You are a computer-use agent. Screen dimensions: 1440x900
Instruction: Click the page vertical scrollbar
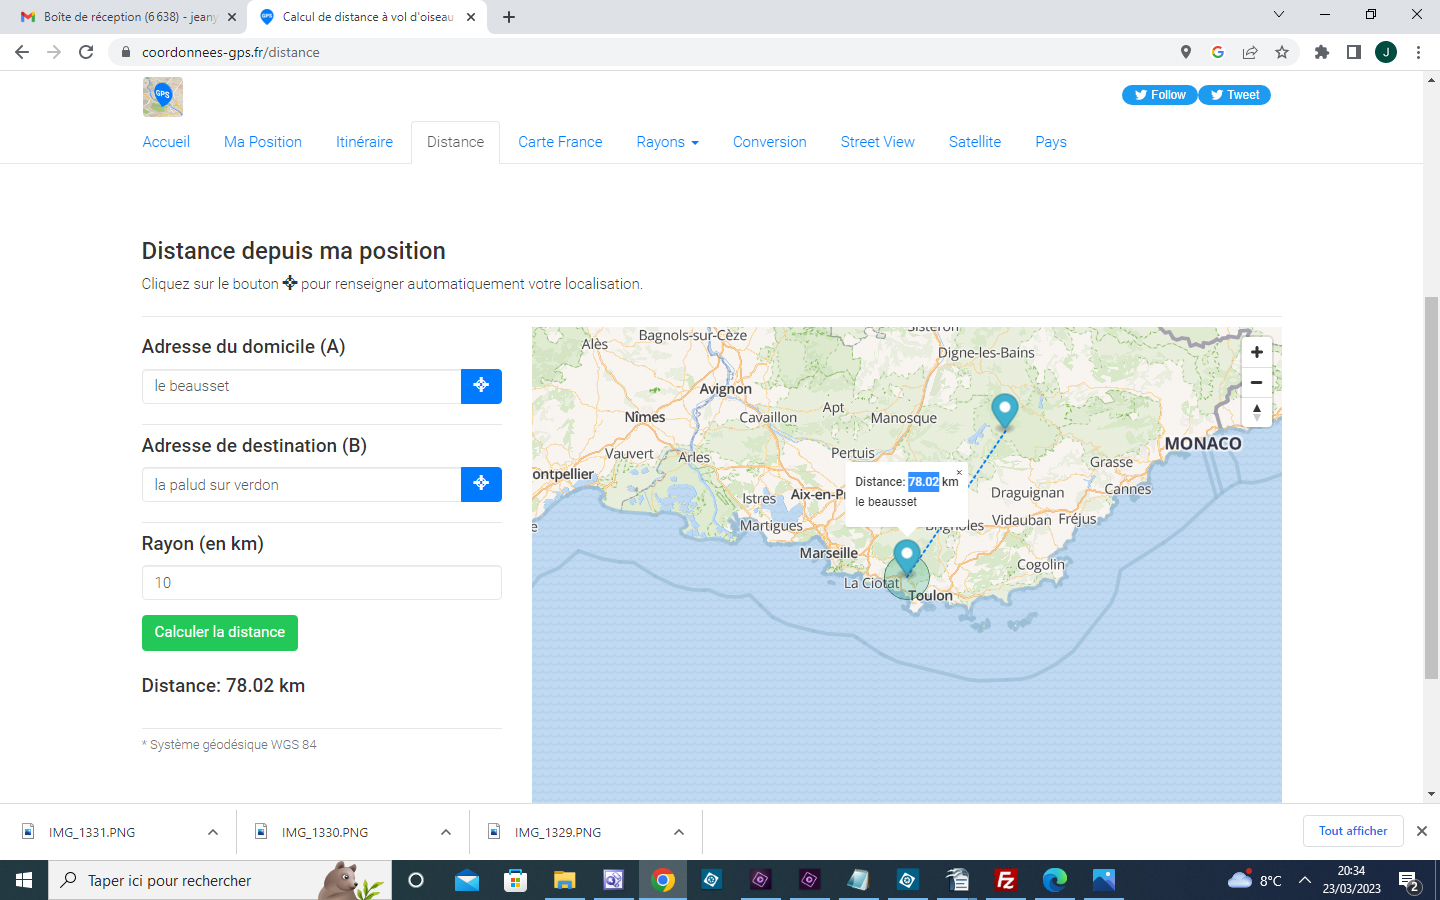1431,487
